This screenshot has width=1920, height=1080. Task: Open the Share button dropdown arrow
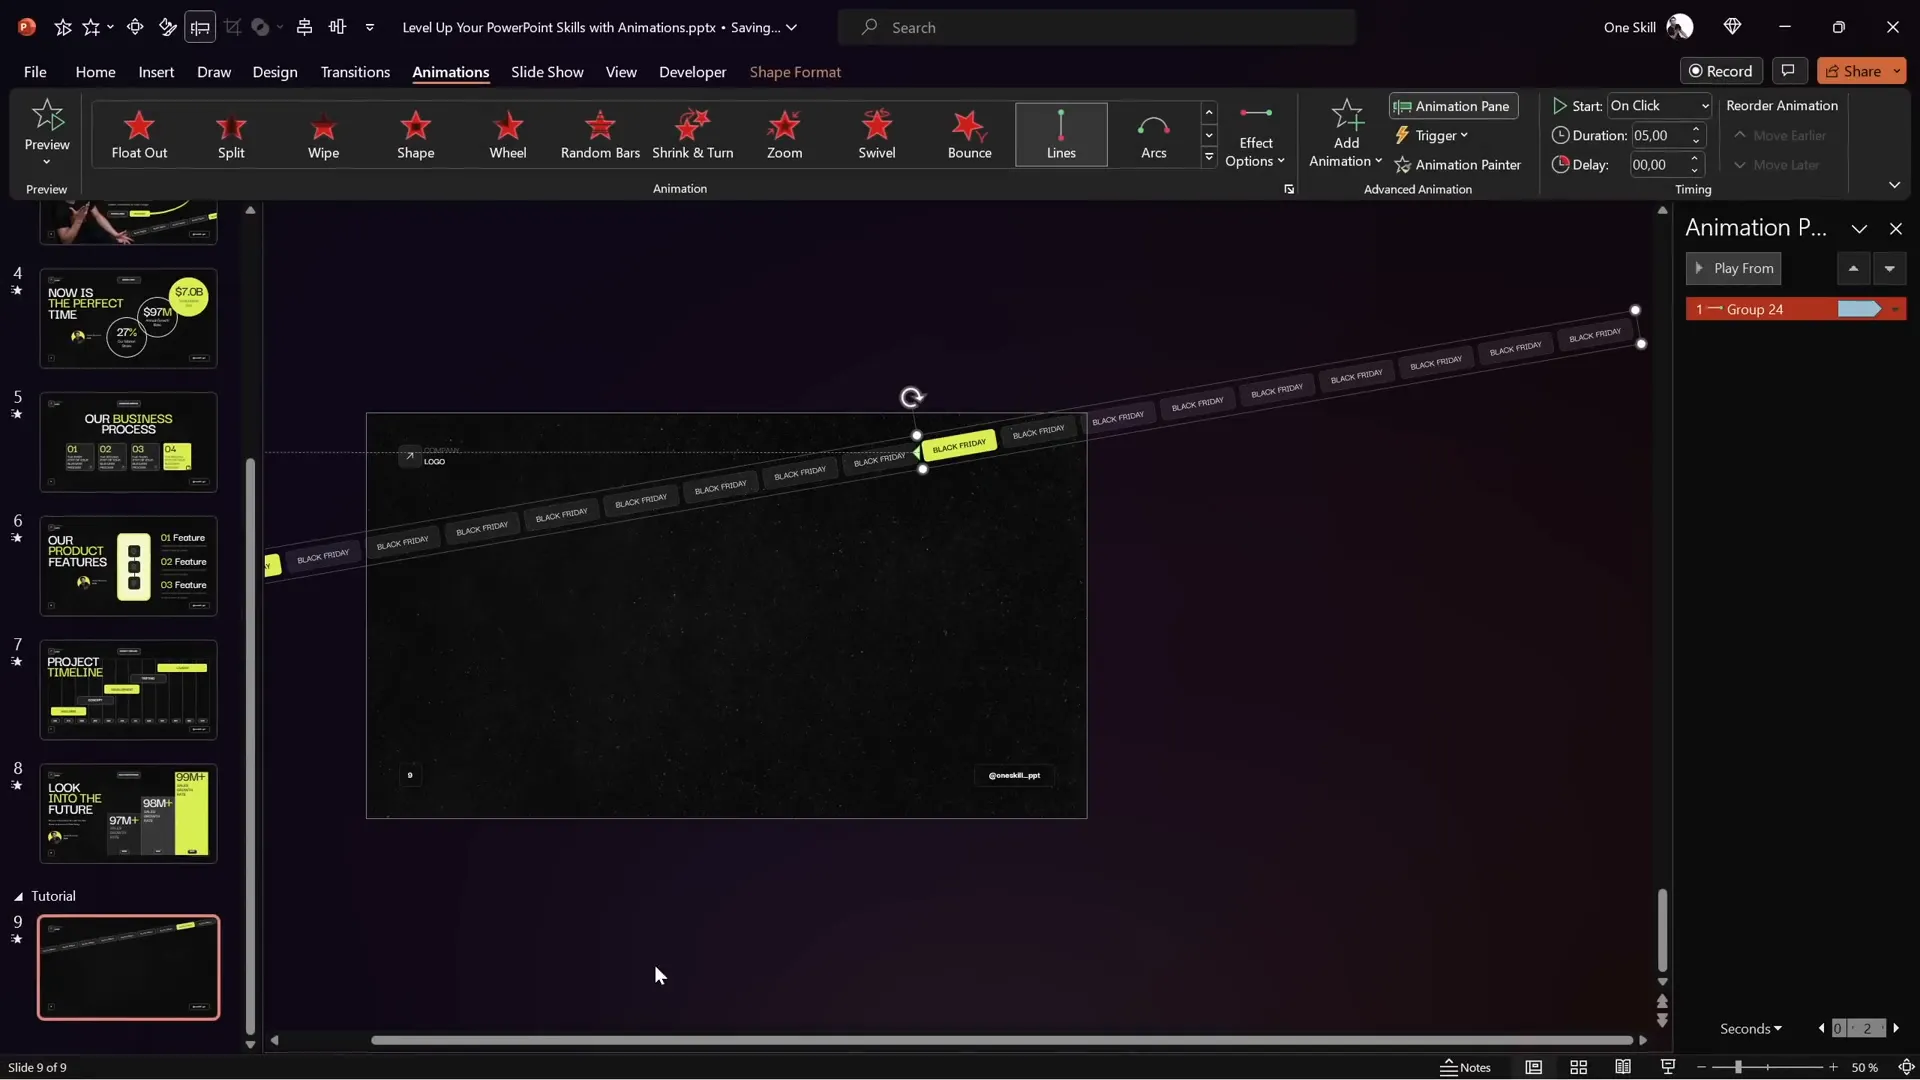[1896, 71]
